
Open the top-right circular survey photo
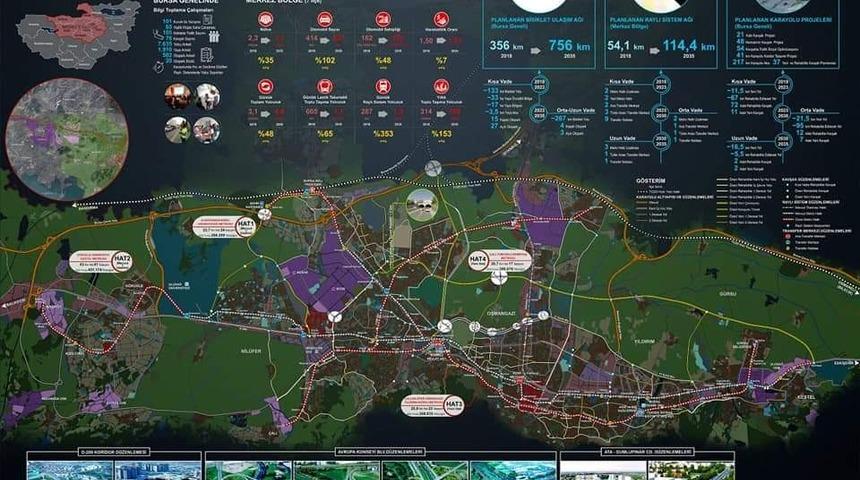pyautogui.click(x=207, y=97)
